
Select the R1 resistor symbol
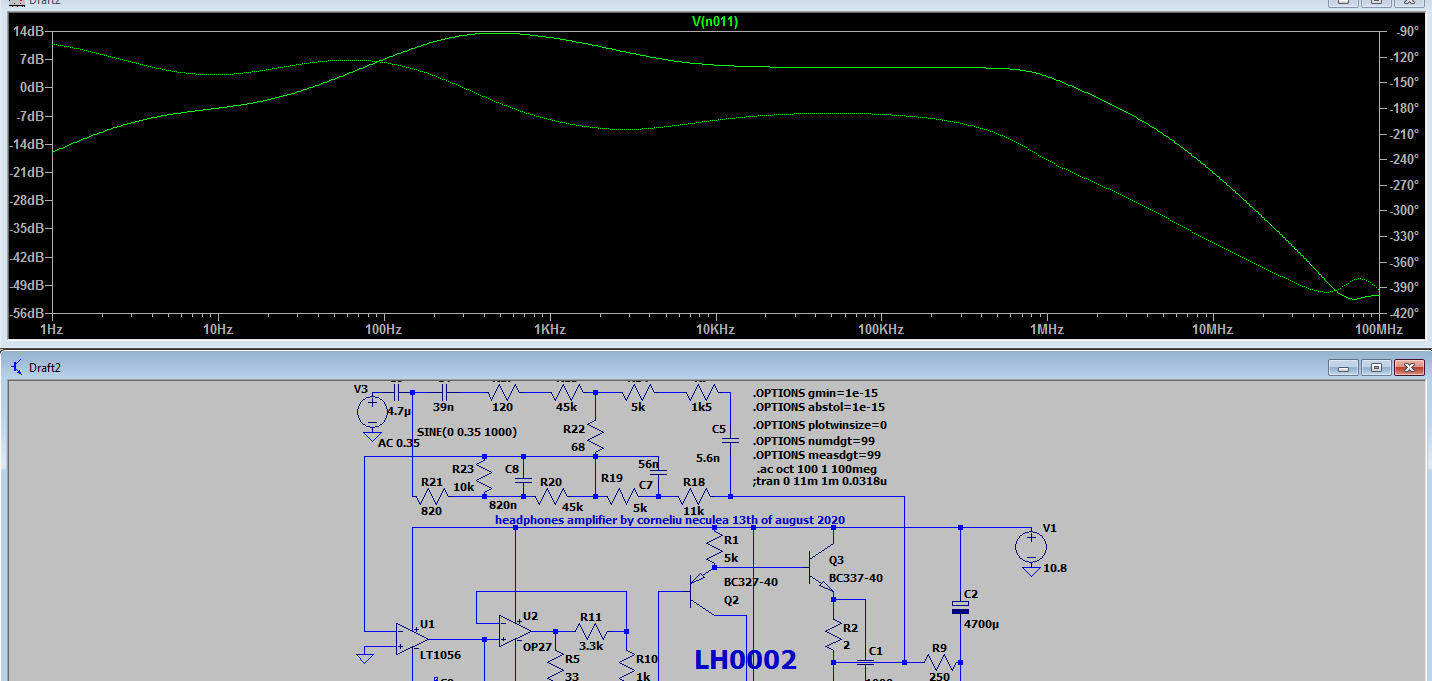715,547
